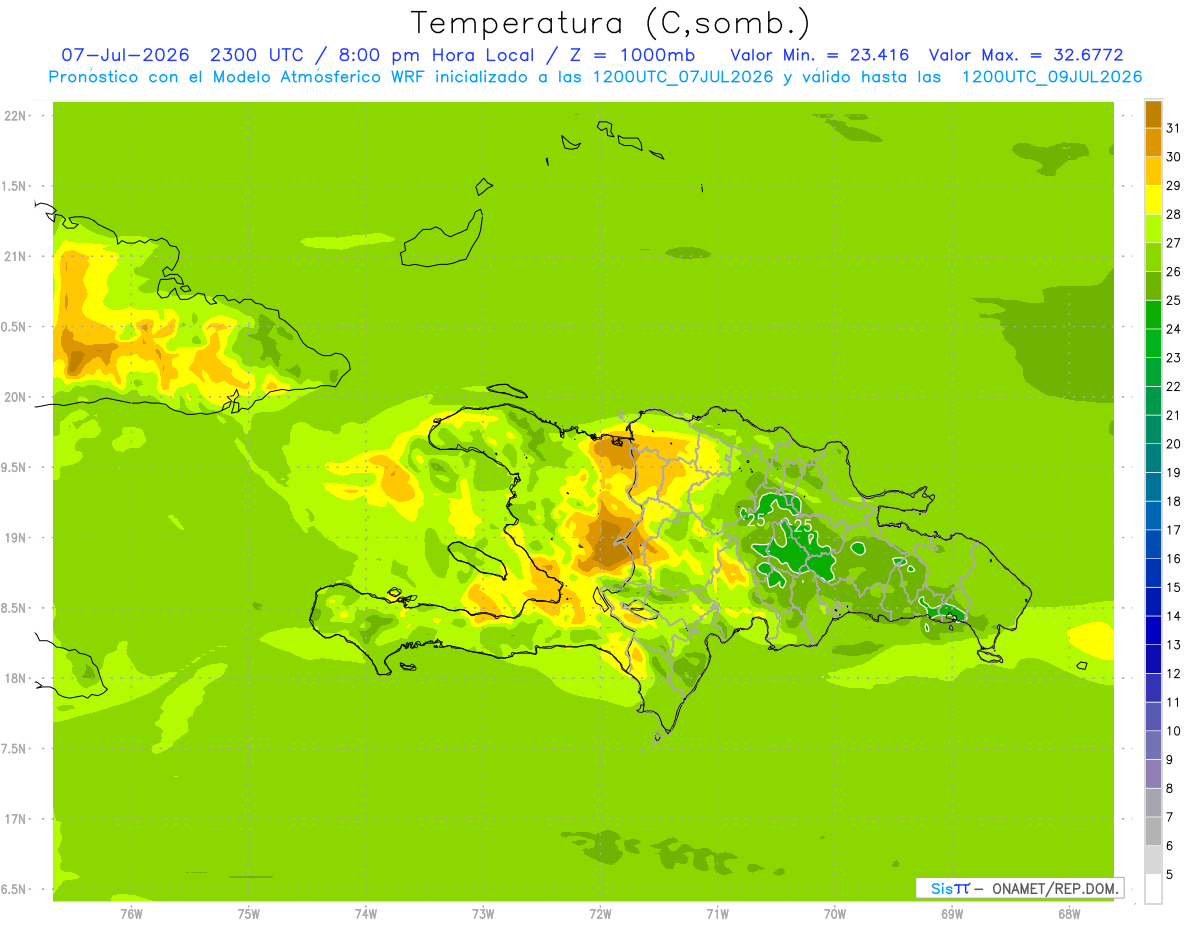The image size is (1200, 927).
Task: Click the legend value "12"
Action: click(1173, 674)
